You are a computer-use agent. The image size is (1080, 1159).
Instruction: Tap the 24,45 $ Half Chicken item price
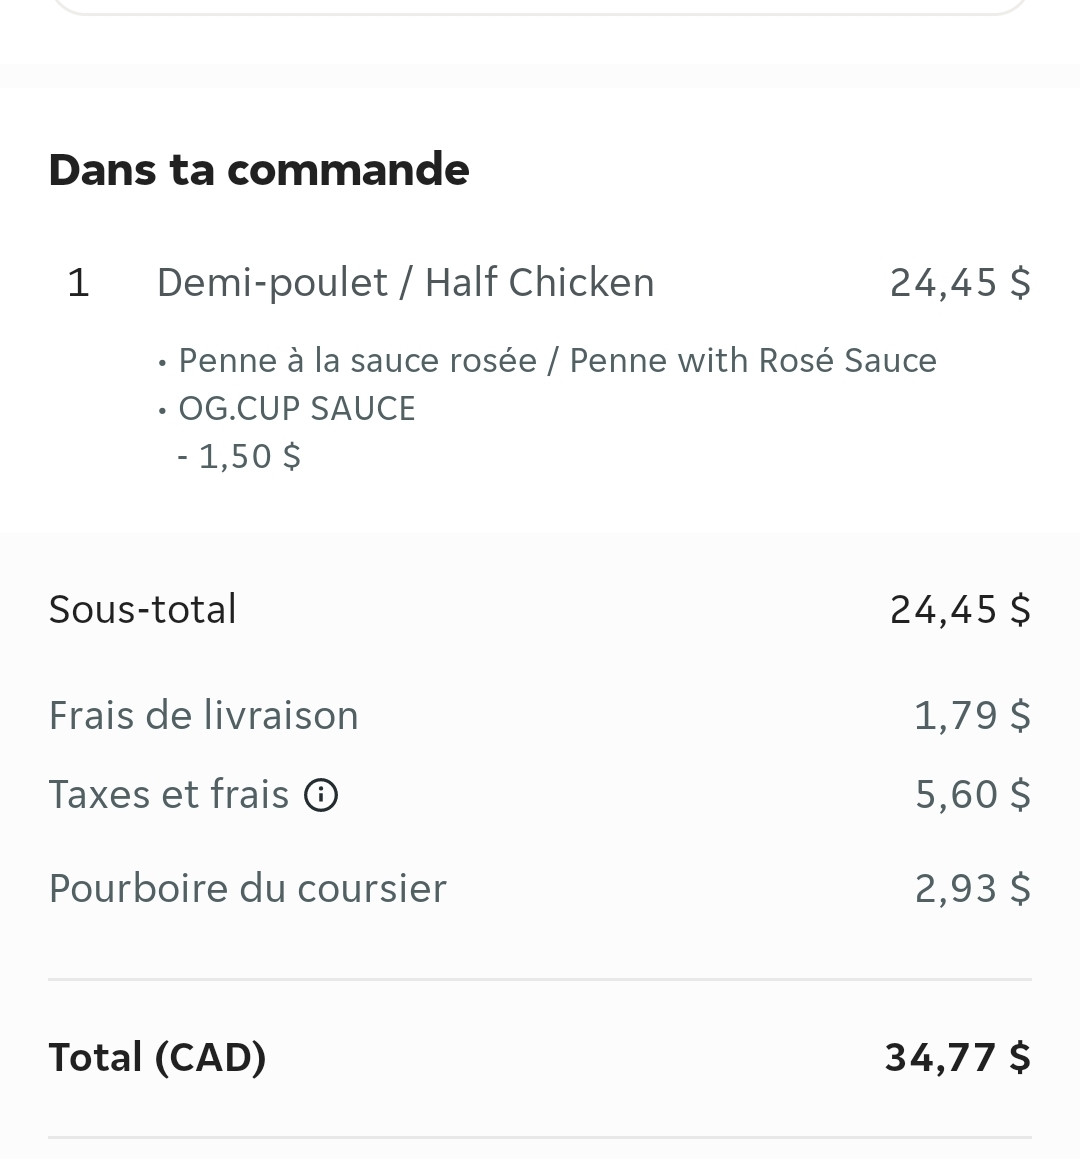pos(959,283)
